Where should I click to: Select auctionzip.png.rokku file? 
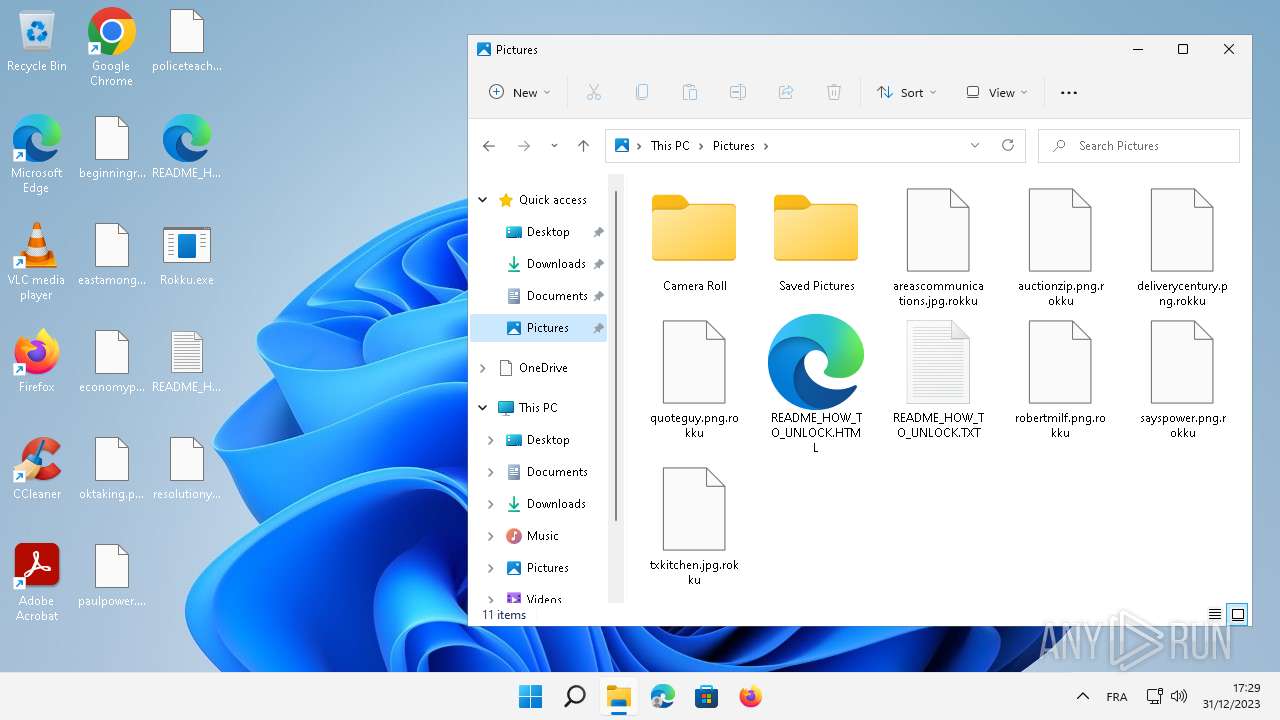(x=1061, y=248)
